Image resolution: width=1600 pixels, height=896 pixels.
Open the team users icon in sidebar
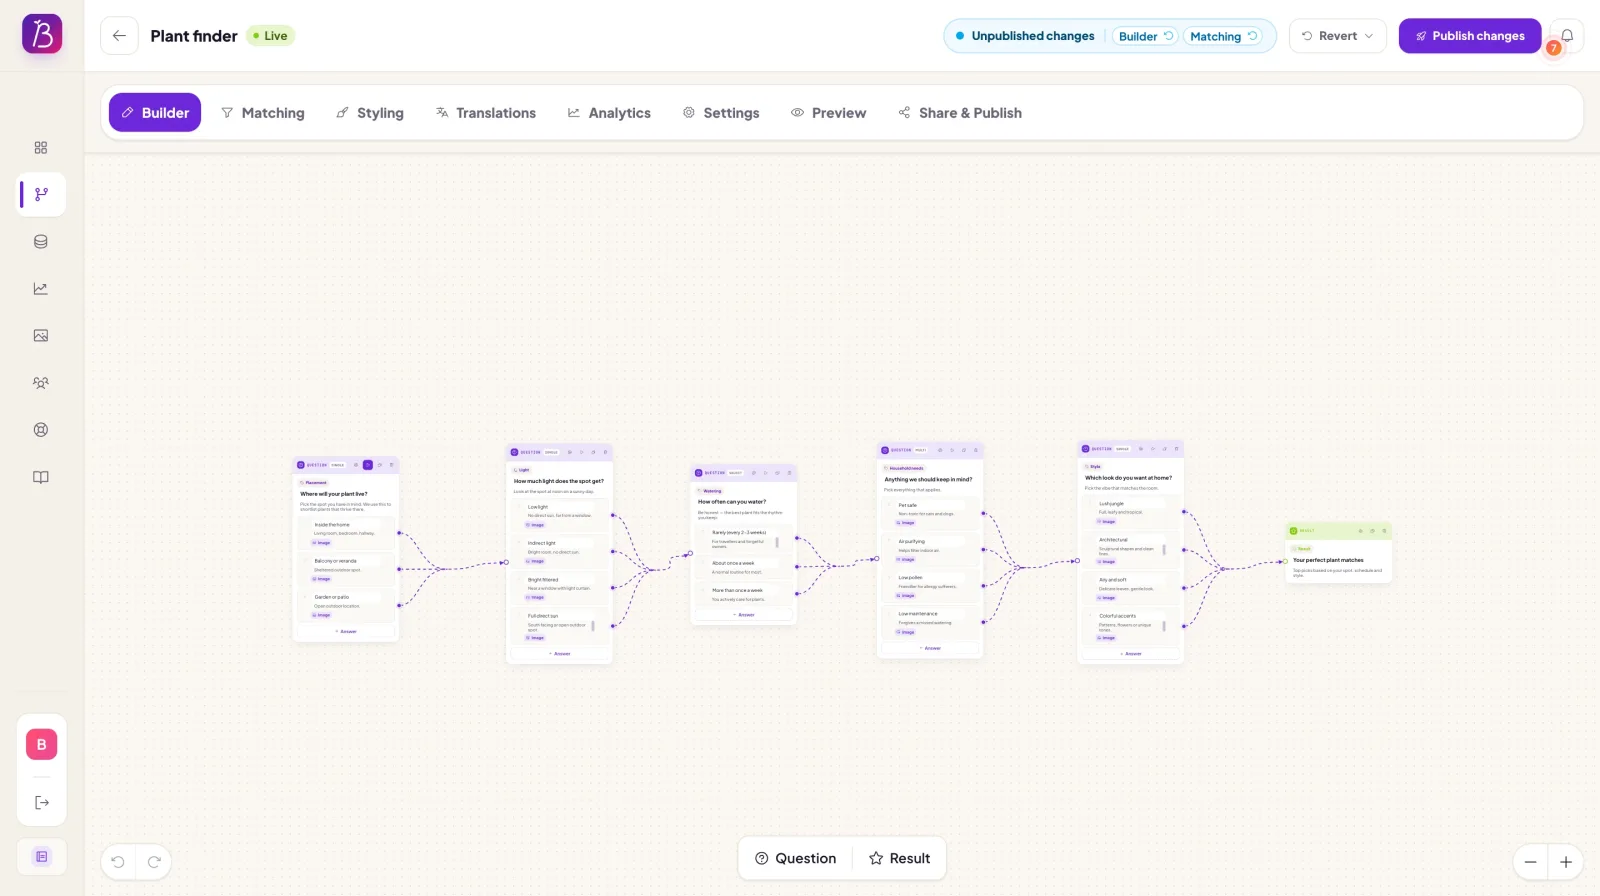click(x=41, y=383)
